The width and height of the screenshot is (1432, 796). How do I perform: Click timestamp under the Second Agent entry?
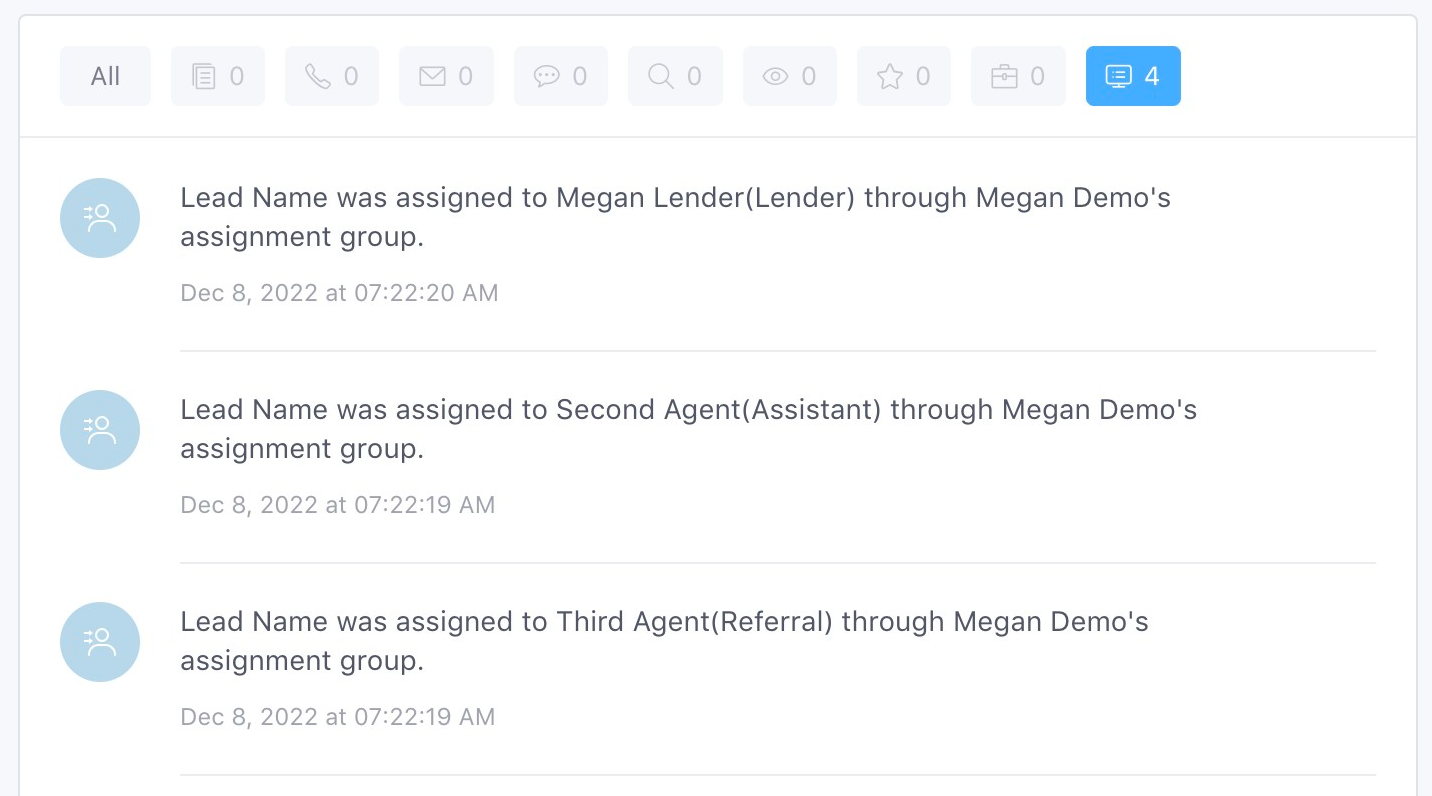pyautogui.click(x=338, y=505)
